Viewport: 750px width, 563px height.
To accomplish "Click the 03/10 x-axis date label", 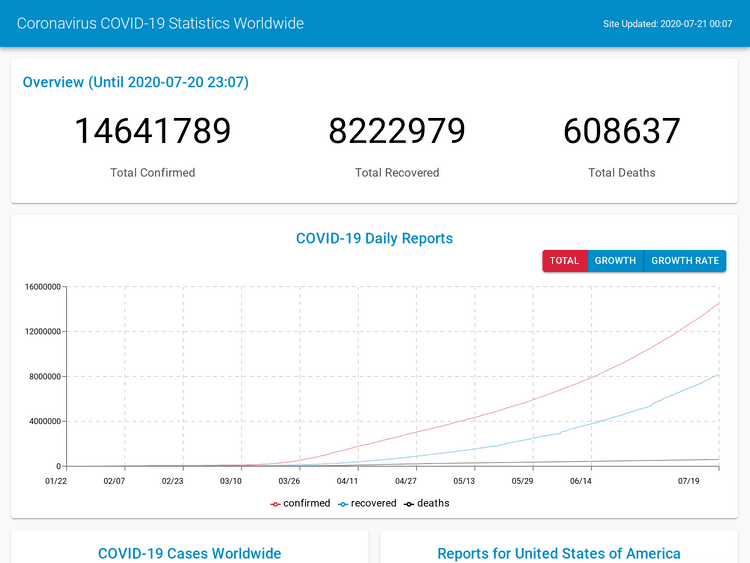I will (x=231, y=481).
